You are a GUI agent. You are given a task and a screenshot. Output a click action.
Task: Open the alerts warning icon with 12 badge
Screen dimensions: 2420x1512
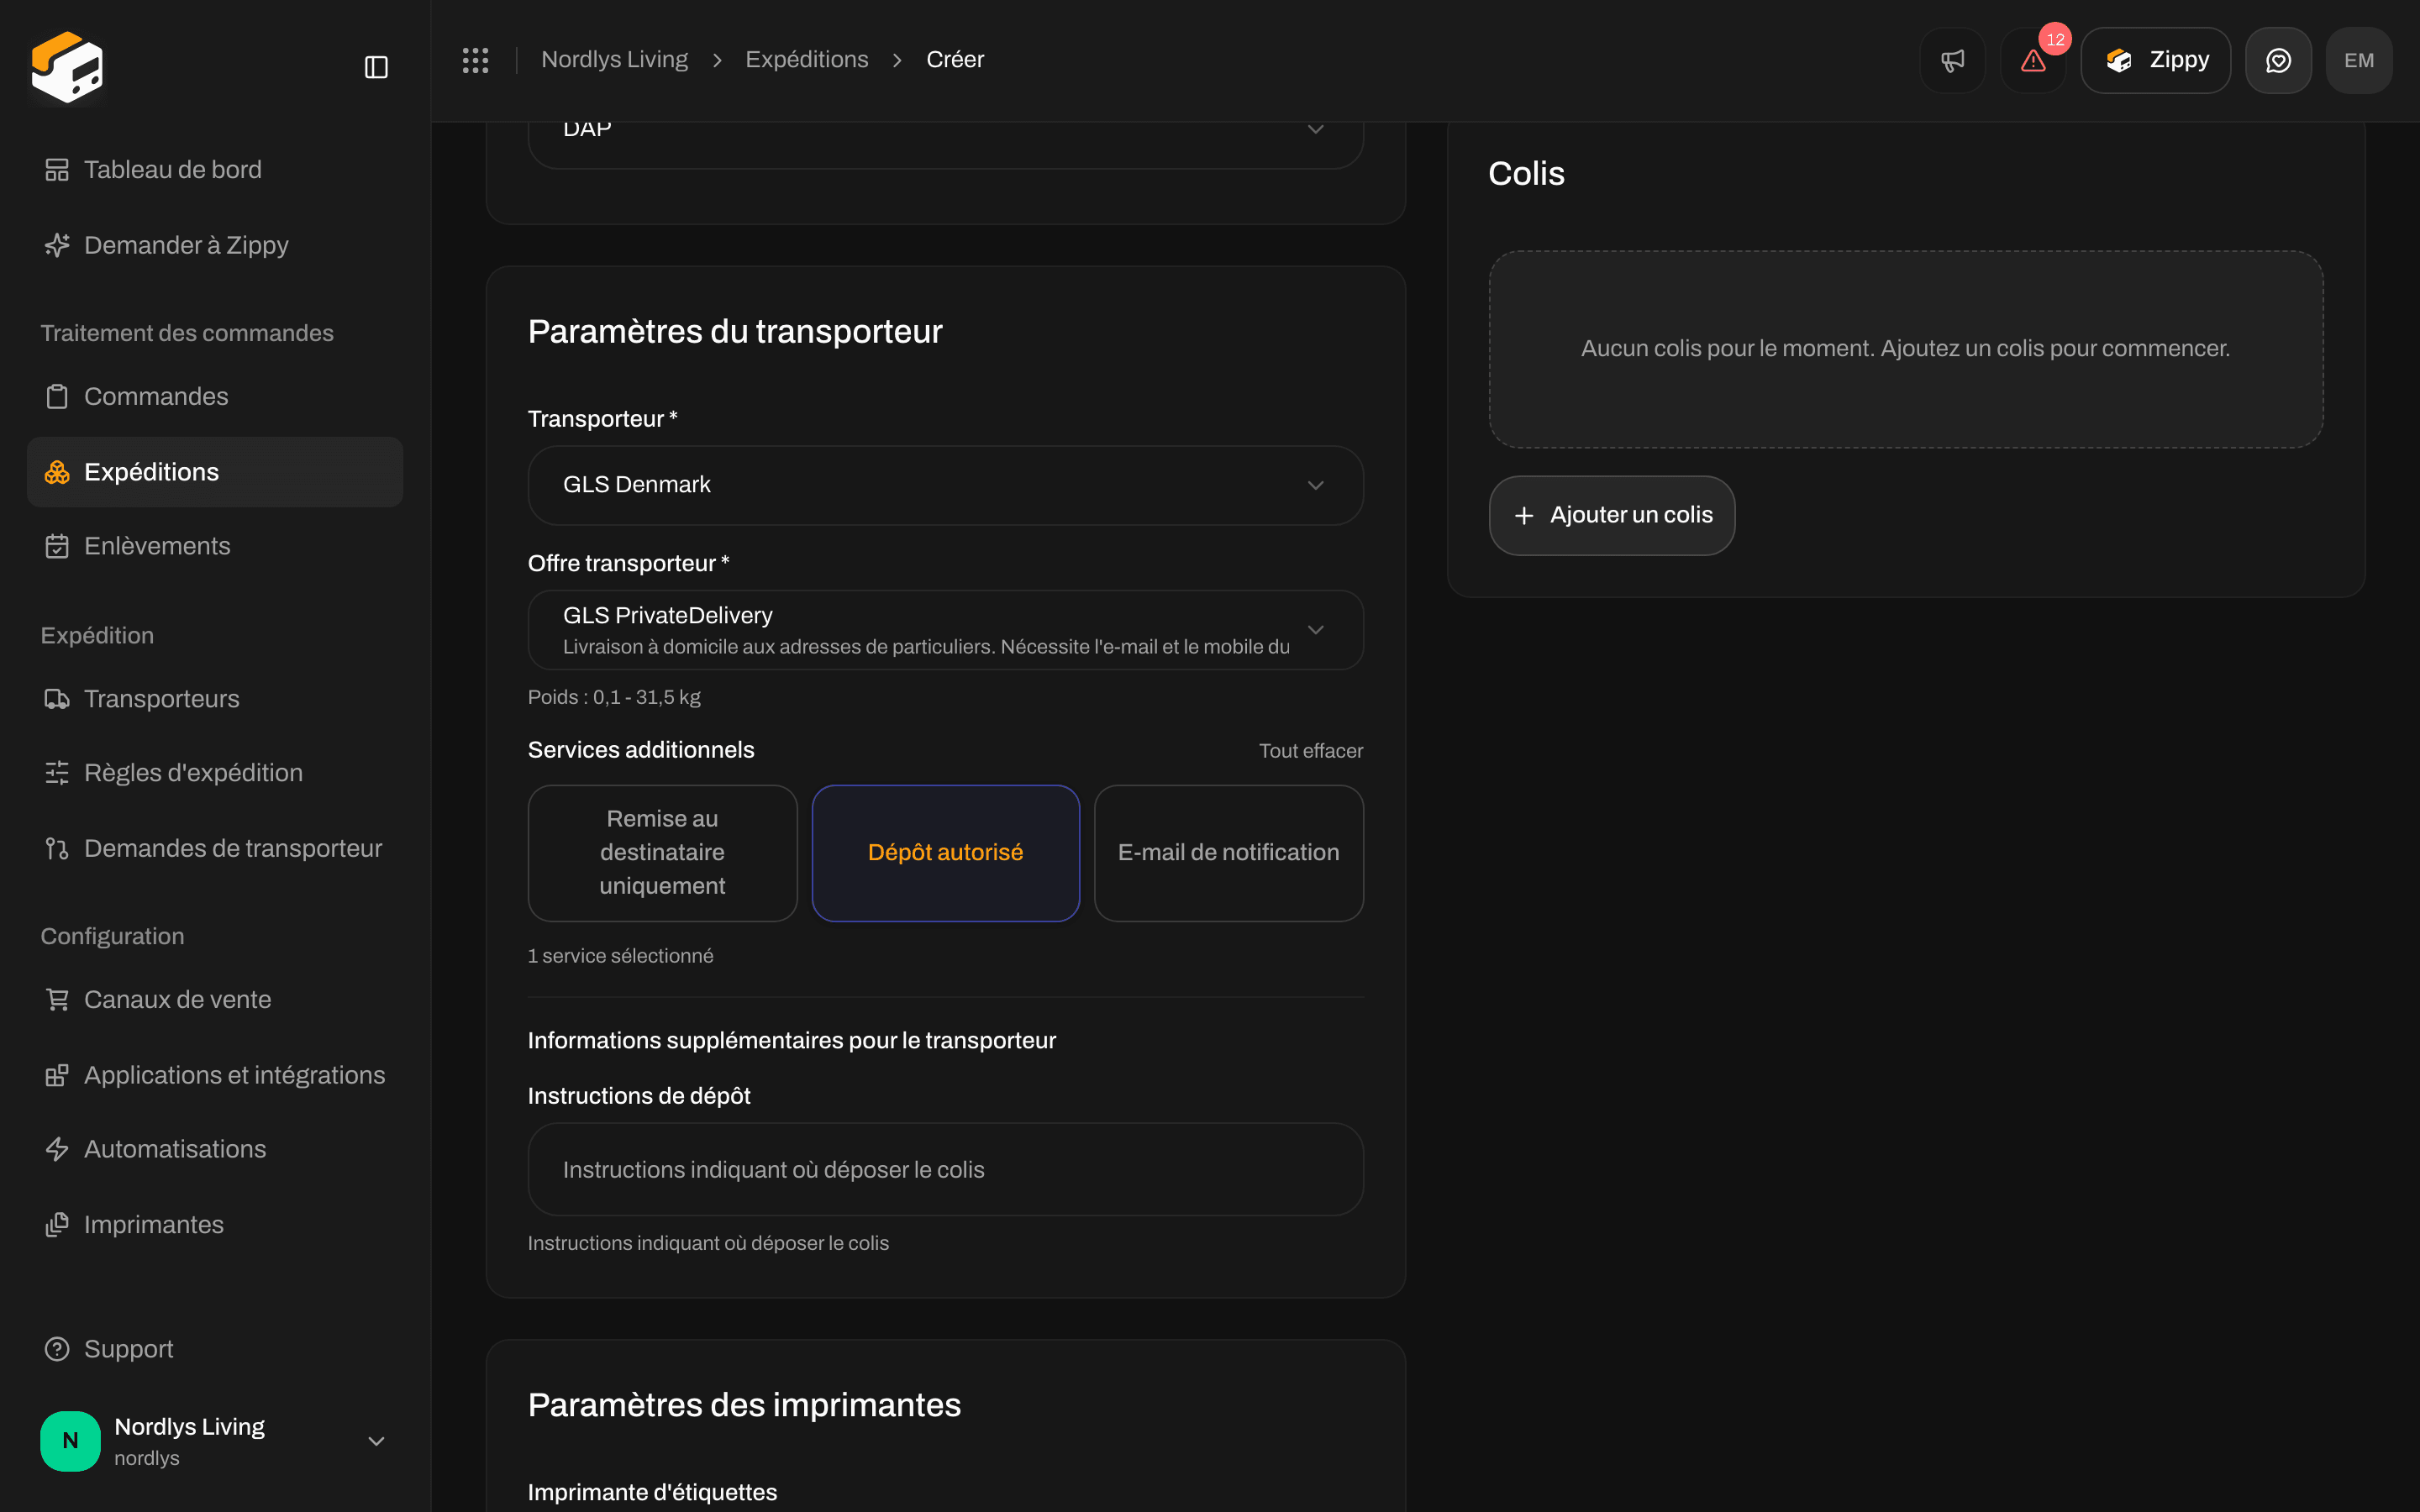point(2032,60)
